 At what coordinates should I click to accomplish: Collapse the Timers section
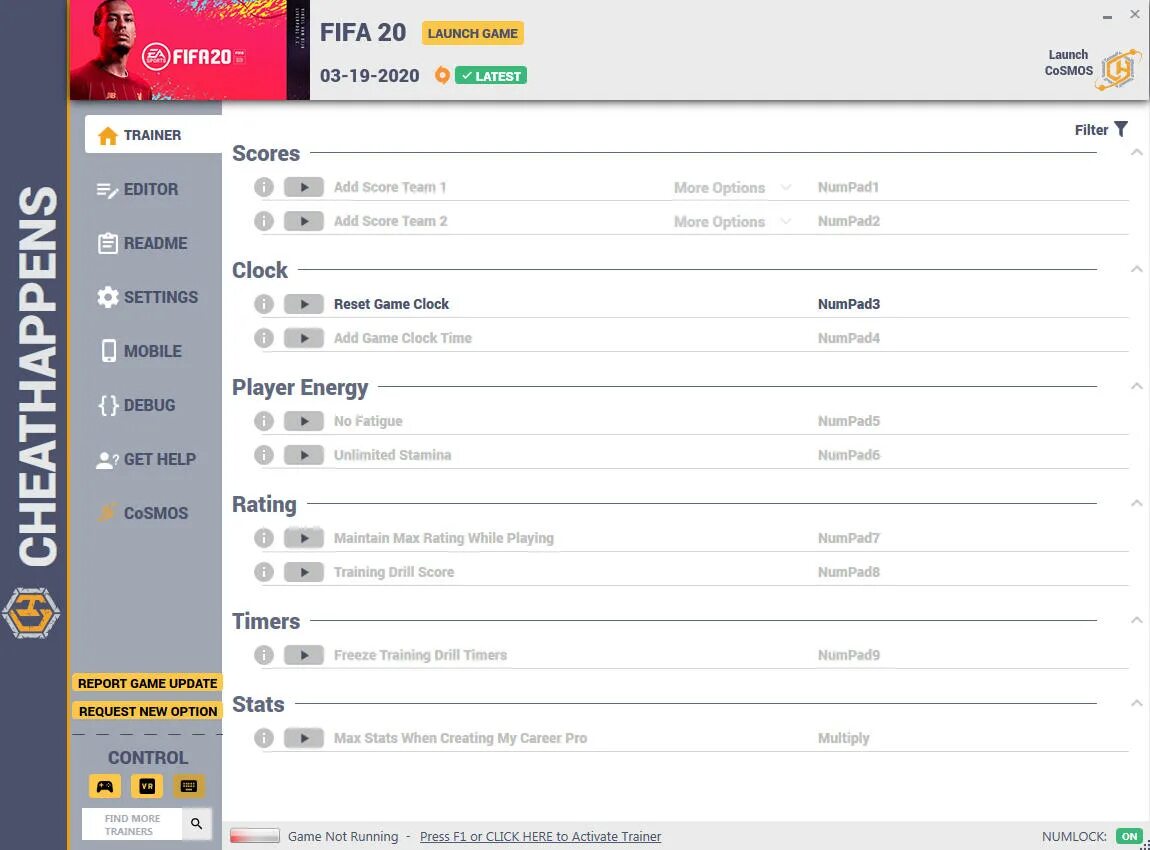click(x=1136, y=620)
